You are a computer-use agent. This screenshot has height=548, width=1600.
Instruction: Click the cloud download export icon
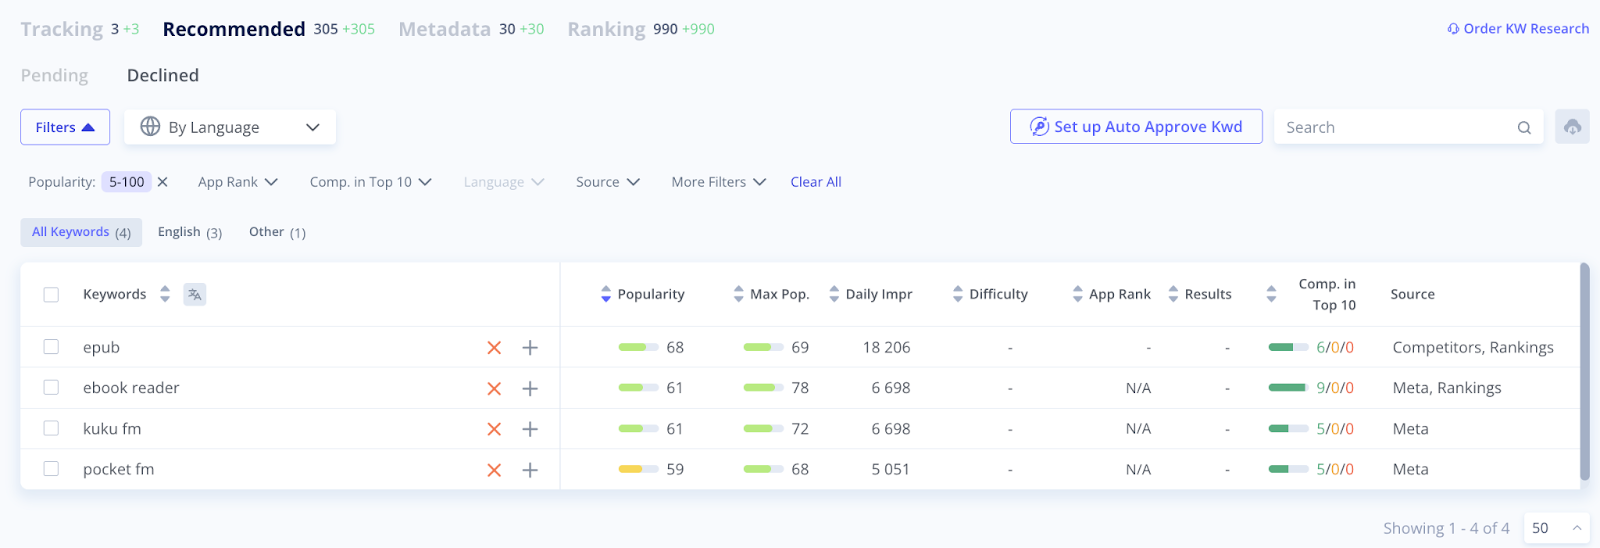1572,127
